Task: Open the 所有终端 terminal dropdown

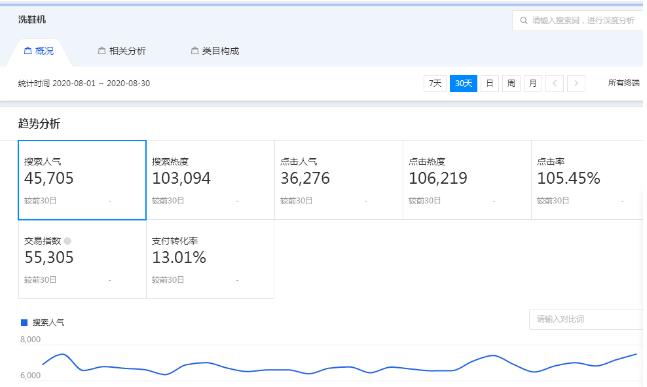Action: coord(623,83)
